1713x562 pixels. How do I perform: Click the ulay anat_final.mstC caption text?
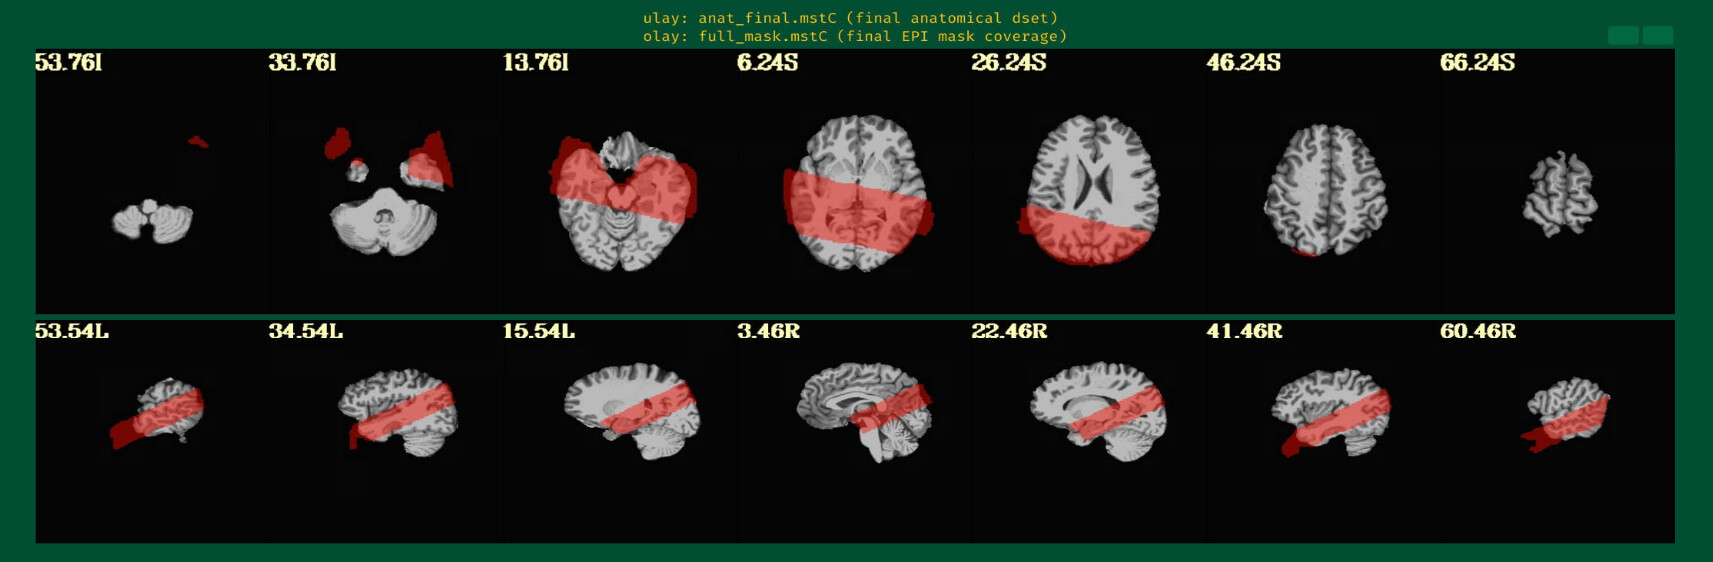[x=850, y=18]
